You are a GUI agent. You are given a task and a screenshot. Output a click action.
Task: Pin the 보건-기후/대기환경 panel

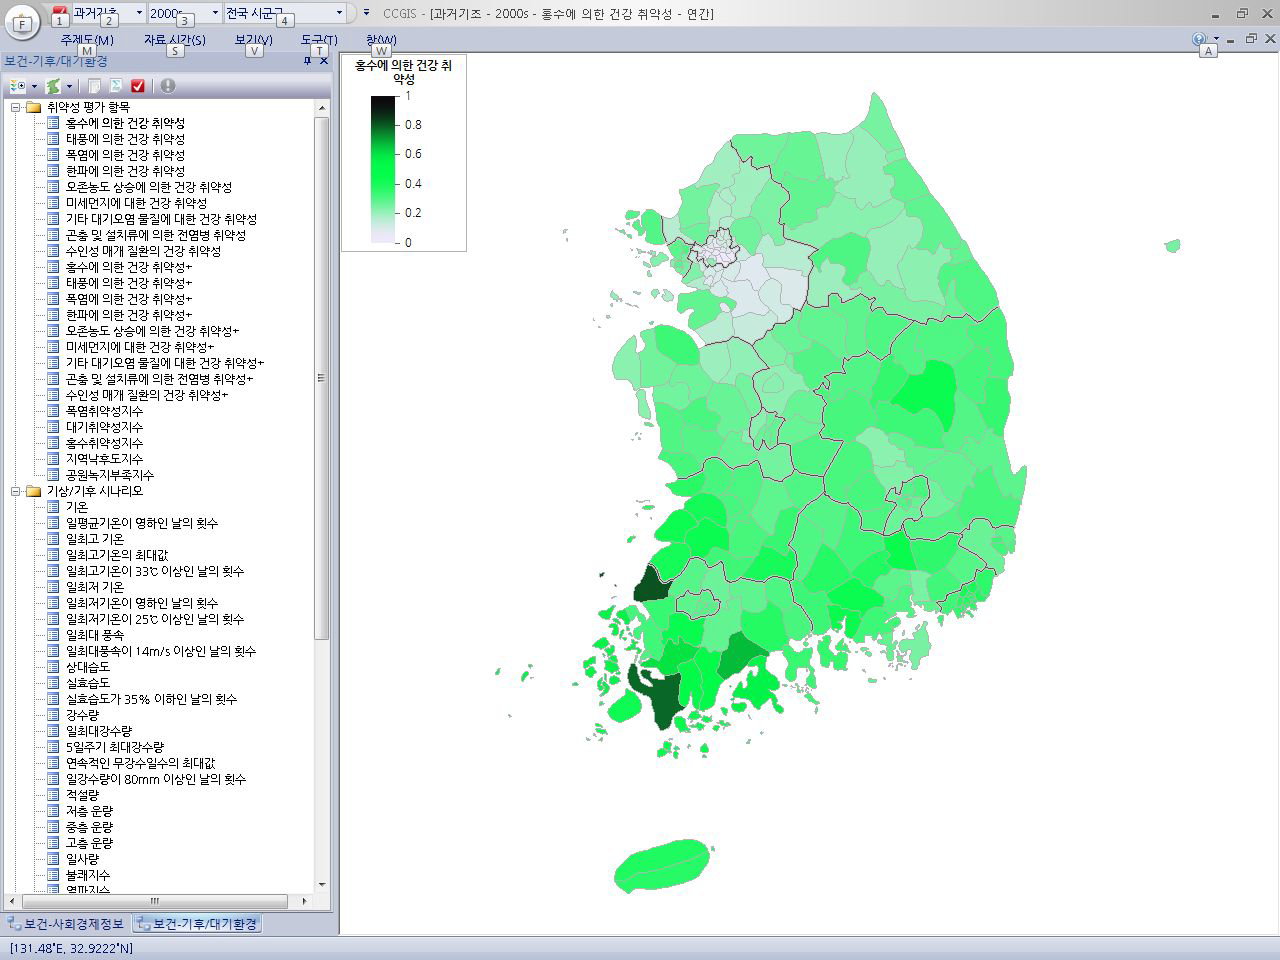[308, 61]
